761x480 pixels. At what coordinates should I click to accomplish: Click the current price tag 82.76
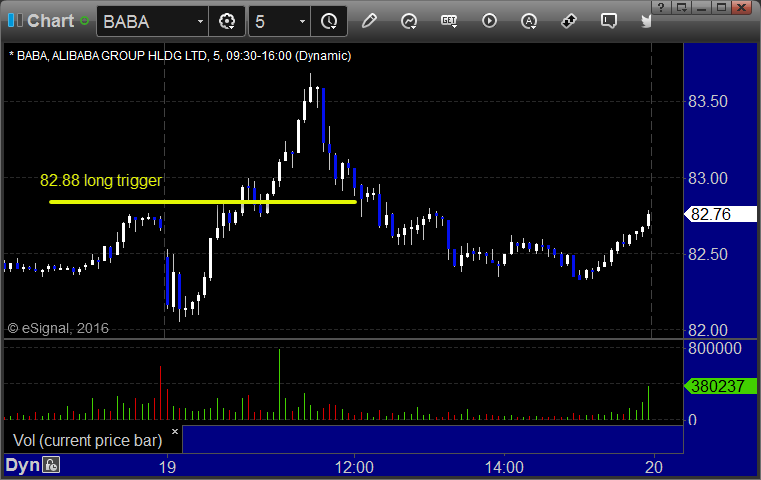tap(721, 214)
